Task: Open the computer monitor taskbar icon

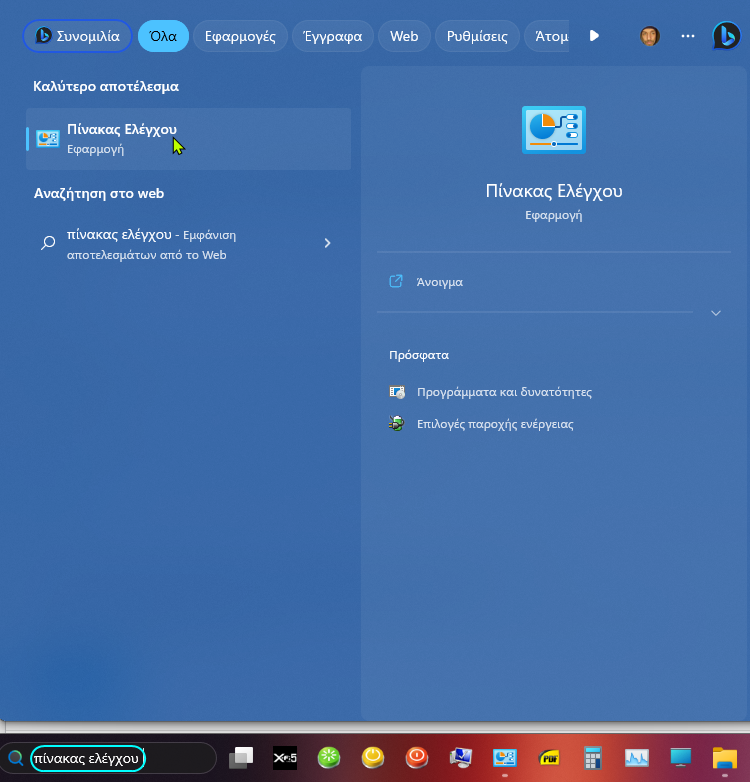Action: (x=460, y=758)
